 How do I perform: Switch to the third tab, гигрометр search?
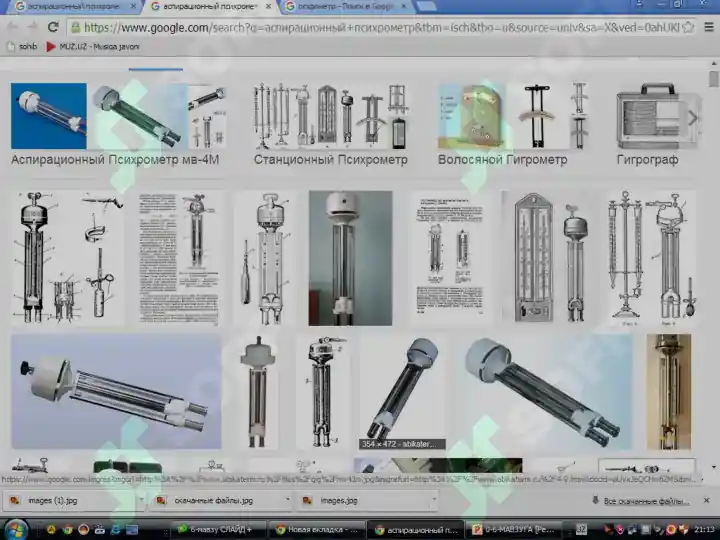(x=344, y=6)
